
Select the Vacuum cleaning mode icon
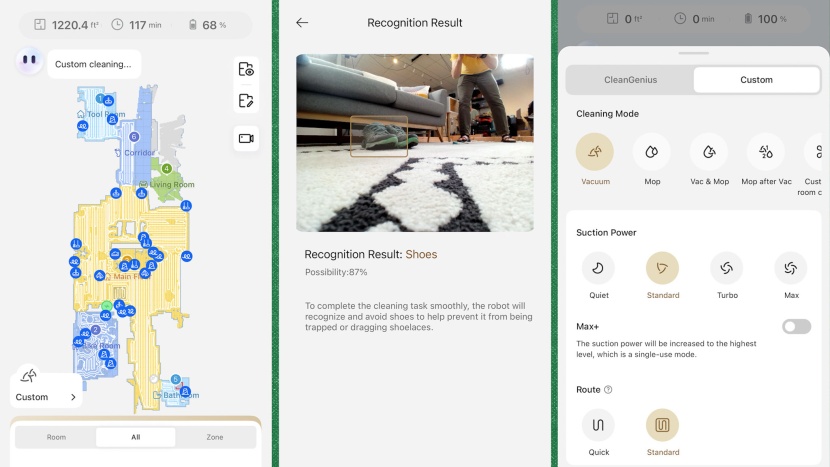click(x=595, y=152)
